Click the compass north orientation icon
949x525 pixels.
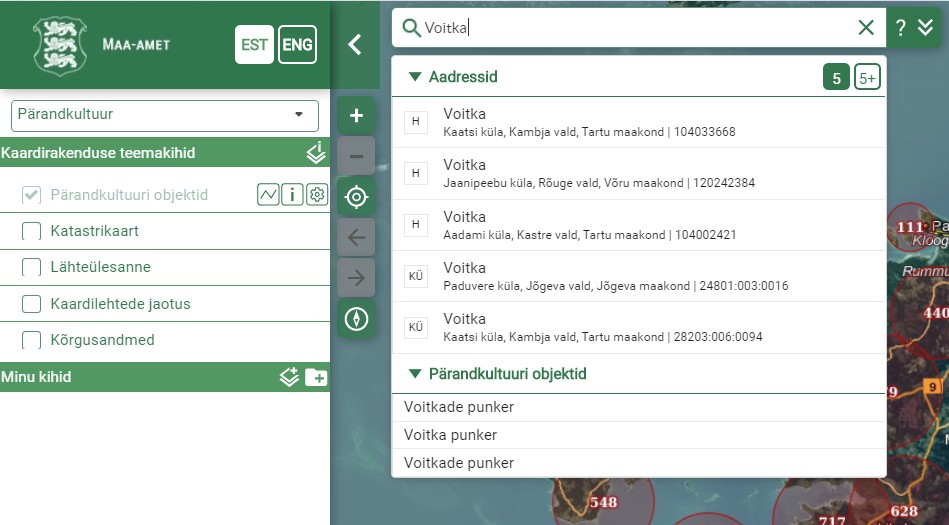pyautogui.click(x=356, y=319)
